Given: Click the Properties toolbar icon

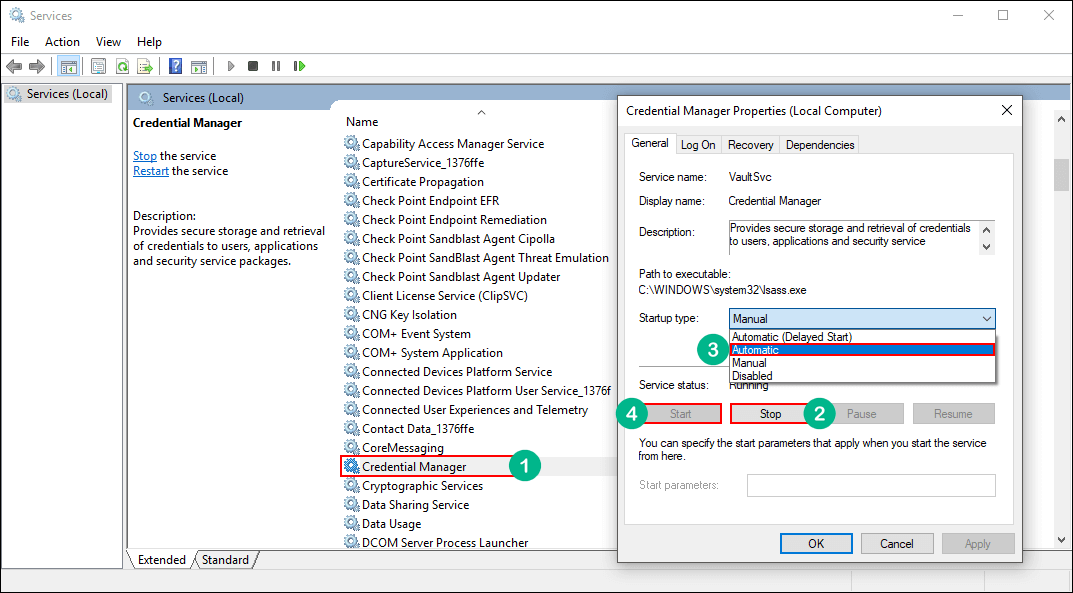Looking at the screenshot, I should pos(99,66).
